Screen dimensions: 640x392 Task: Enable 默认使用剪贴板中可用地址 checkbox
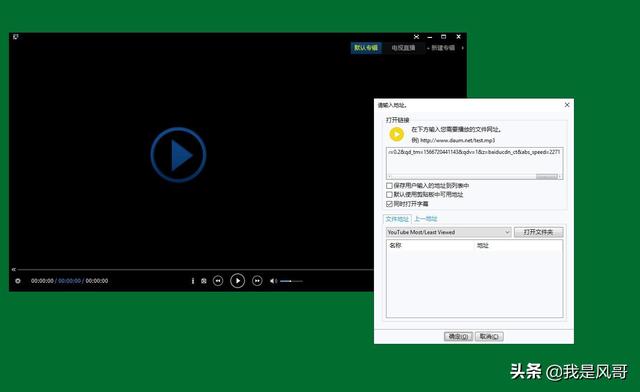(x=389, y=195)
